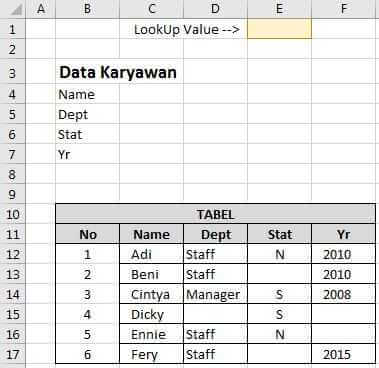This screenshot has width=379, height=368.
Task: Select column F header
Action: (x=343, y=9)
